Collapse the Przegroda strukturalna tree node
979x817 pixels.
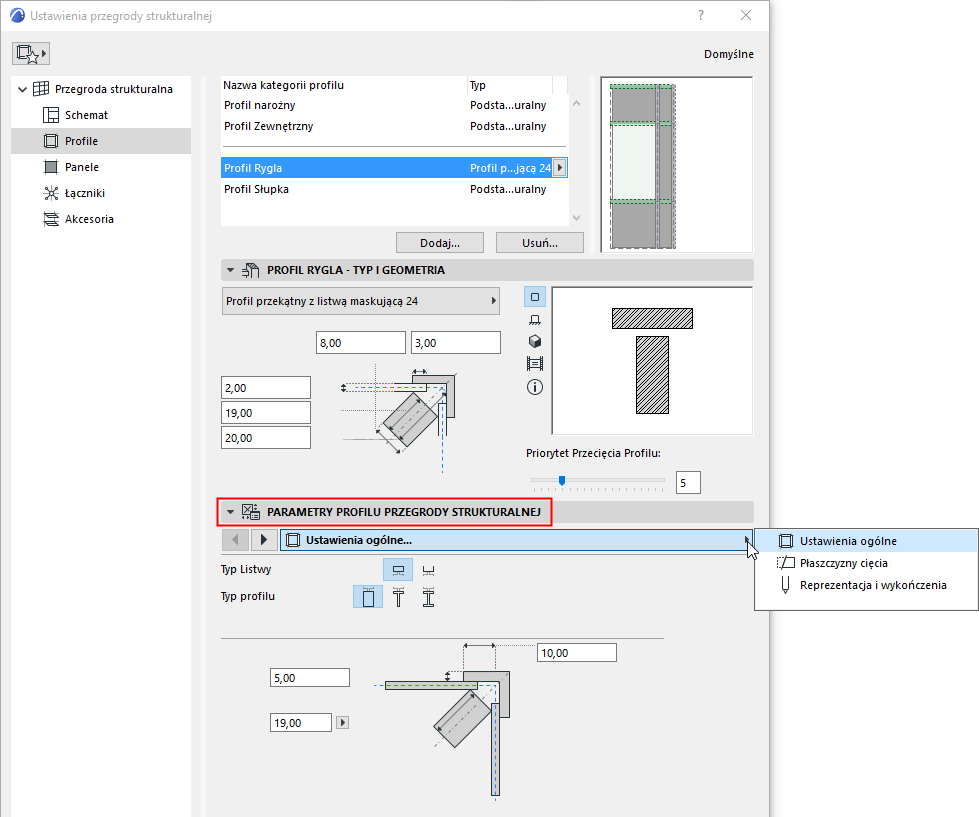click(22, 89)
